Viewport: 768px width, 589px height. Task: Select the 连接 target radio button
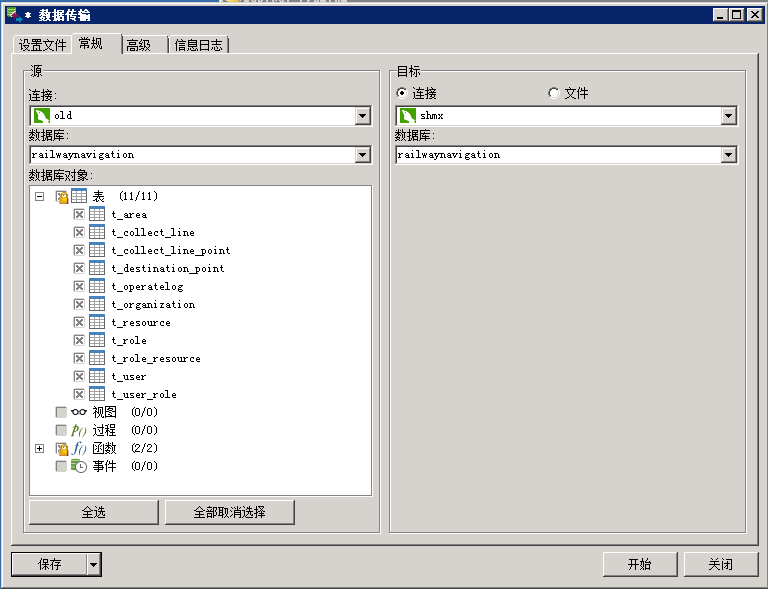click(402, 93)
